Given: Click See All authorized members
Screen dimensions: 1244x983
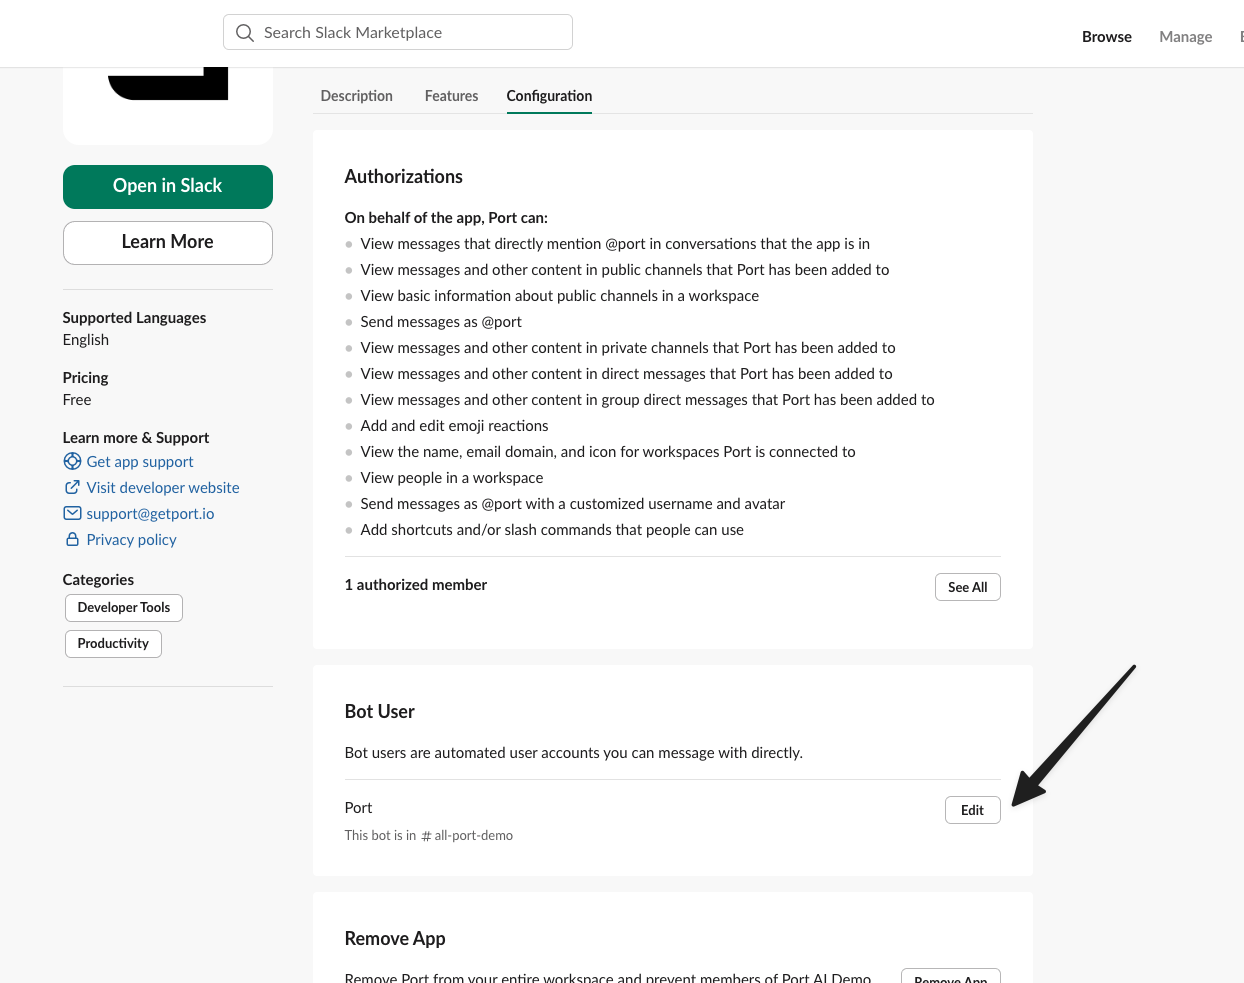Looking at the screenshot, I should coord(967,587).
